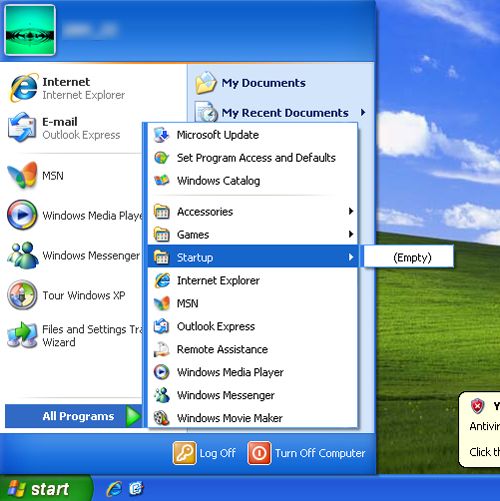500x501 pixels.
Task: Expand the Startup submenu arrow
Action: click(x=350, y=257)
